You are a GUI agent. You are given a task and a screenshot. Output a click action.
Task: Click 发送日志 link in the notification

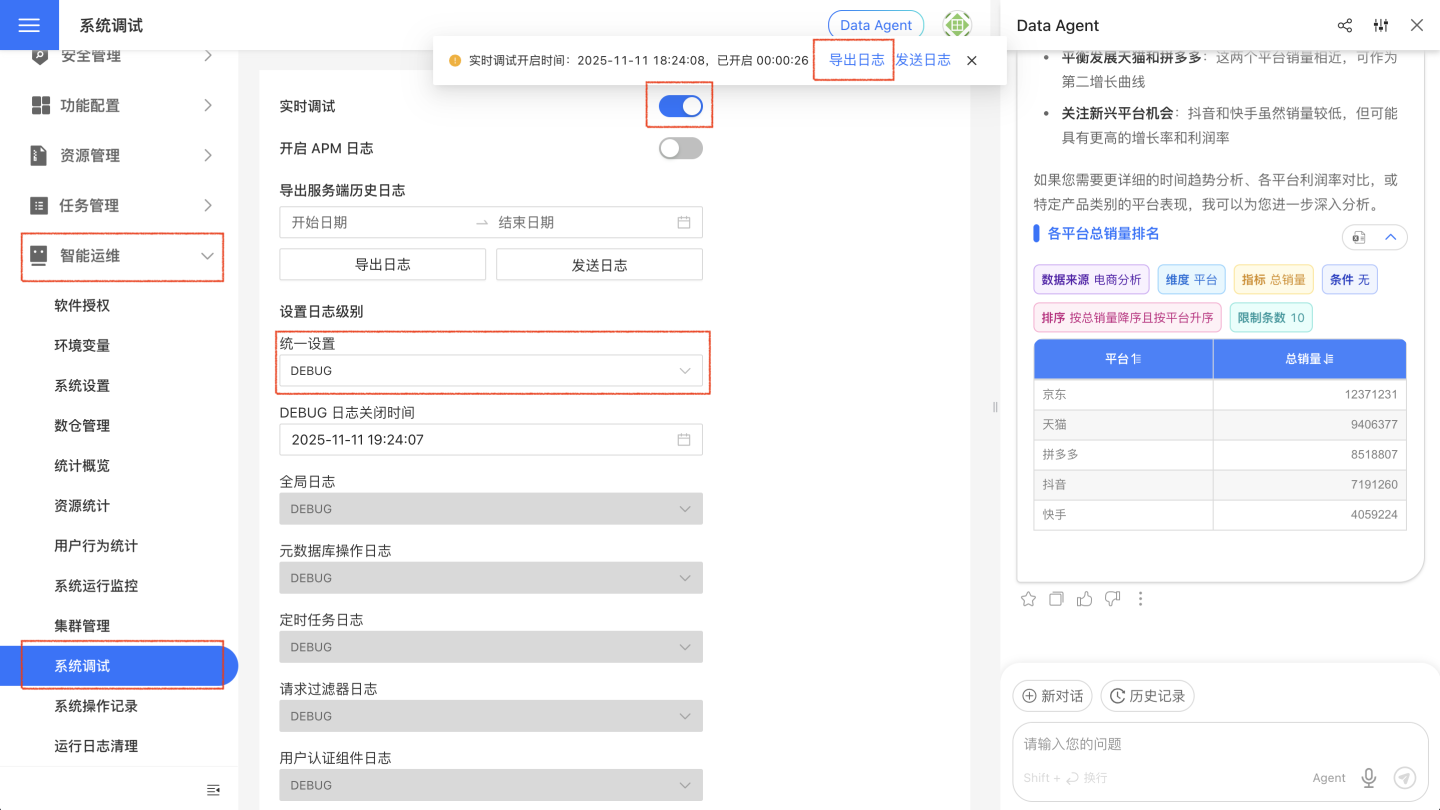pyautogui.click(x=923, y=60)
